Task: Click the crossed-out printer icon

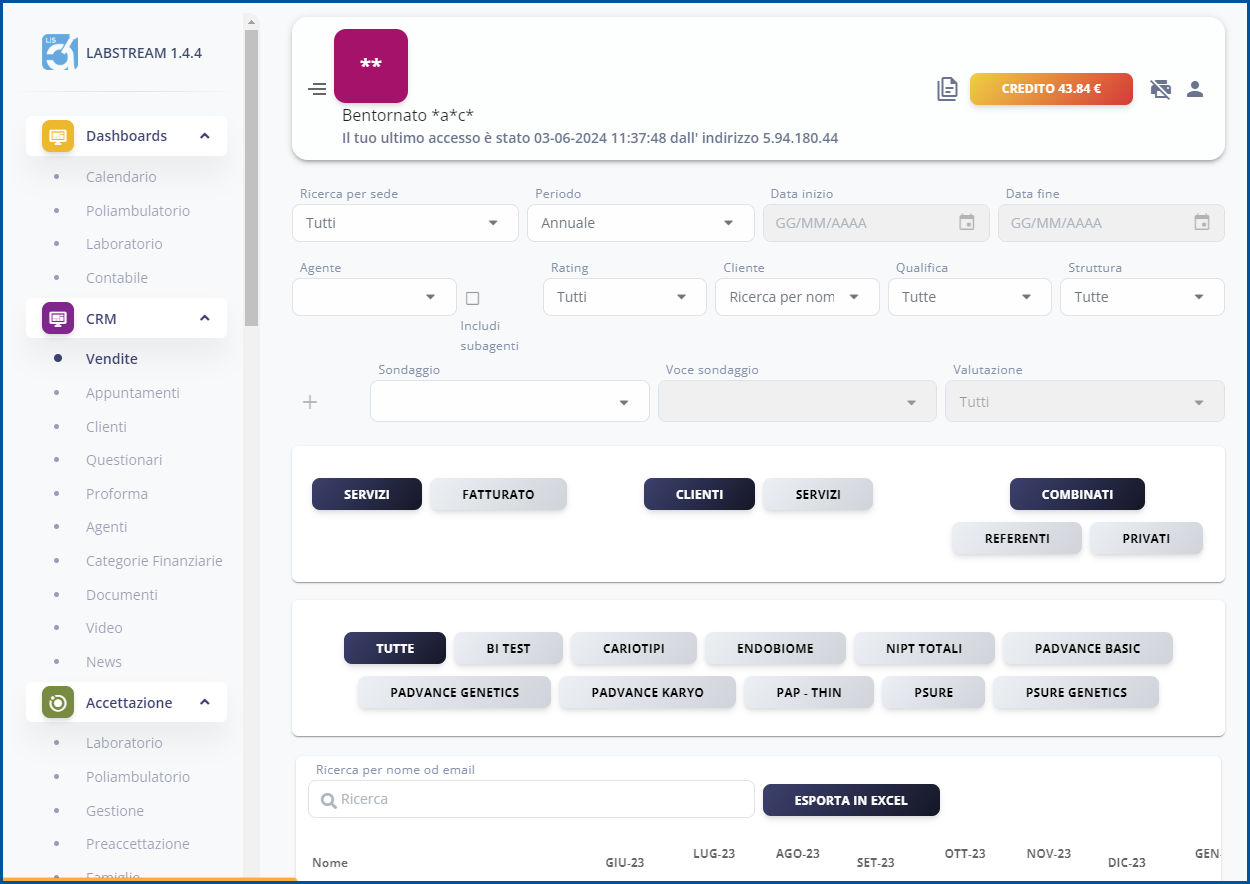Action: click(1160, 89)
